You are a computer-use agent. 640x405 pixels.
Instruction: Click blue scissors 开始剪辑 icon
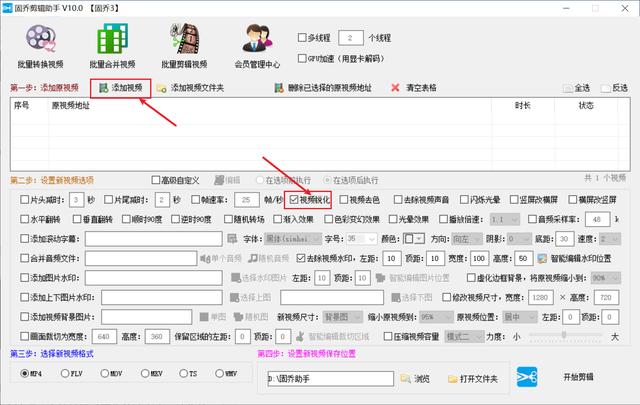[527, 377]
